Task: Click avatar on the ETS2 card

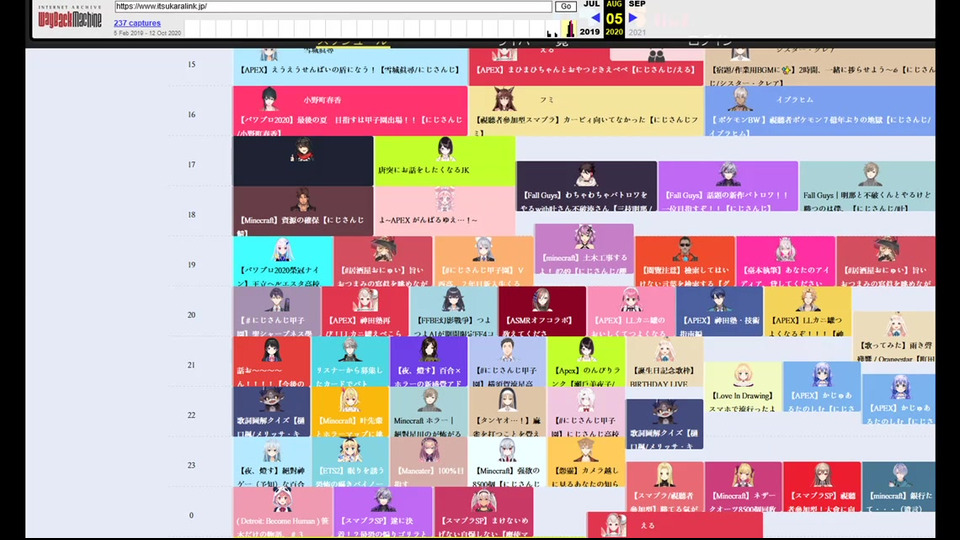Action: point(350,451)
